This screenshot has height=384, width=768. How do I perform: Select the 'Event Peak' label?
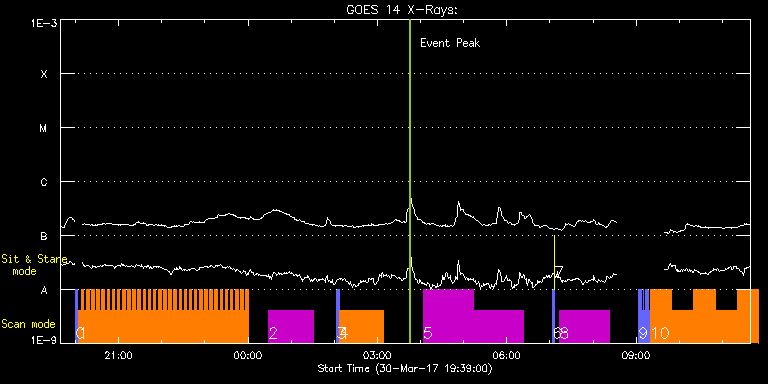450,43
